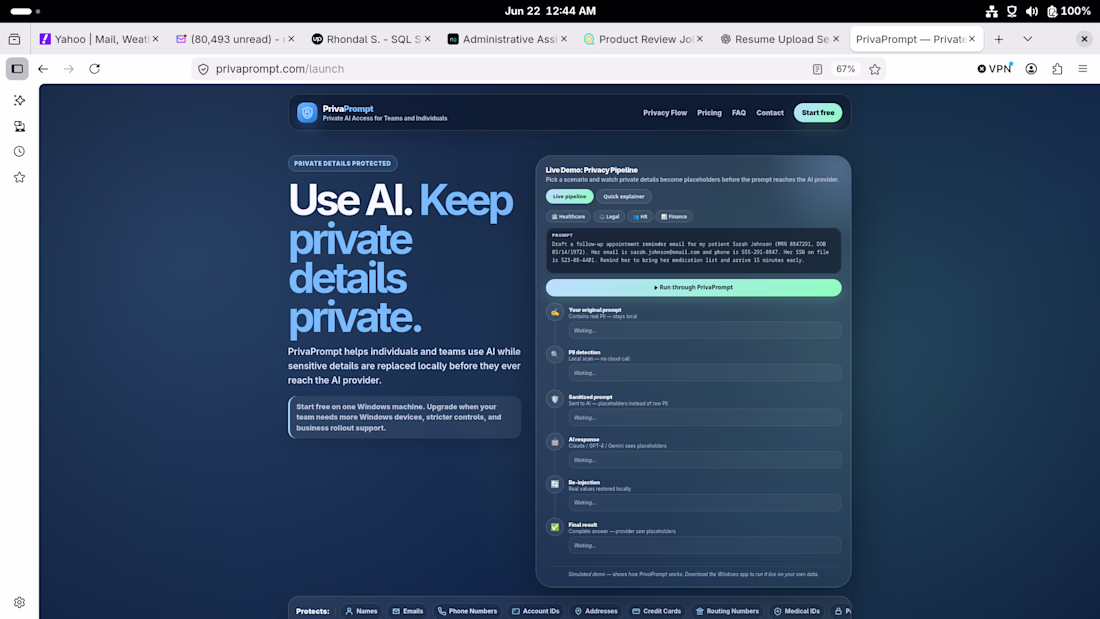1100x619 pixels.
Task: Open a new tab with plus
Action: click(999, 39)
